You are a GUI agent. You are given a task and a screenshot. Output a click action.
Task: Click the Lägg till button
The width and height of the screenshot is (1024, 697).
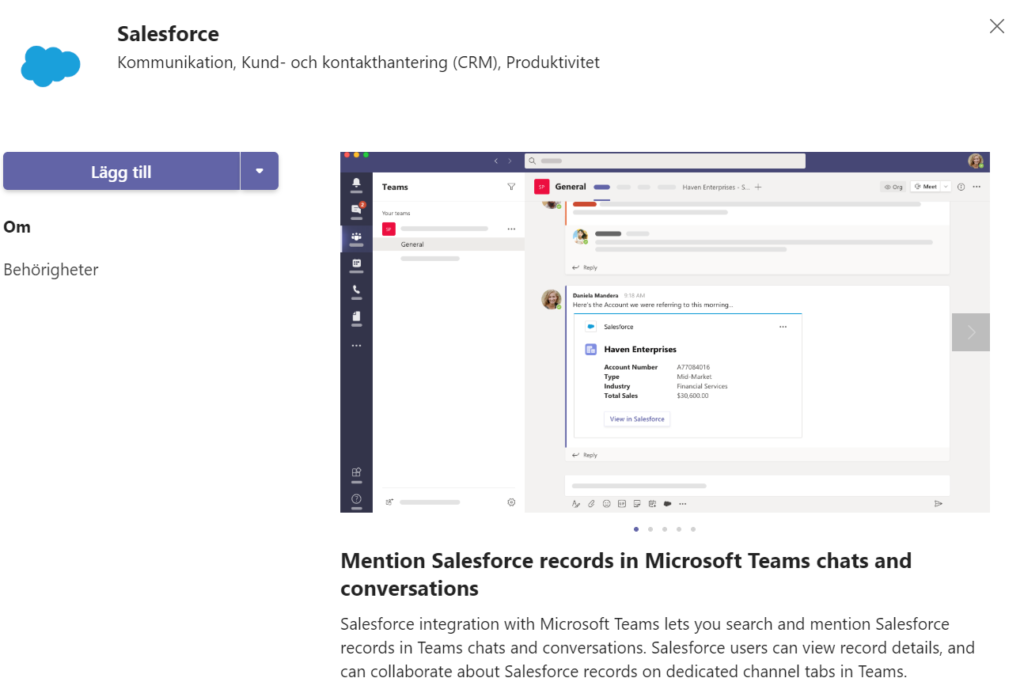(121, 172)
